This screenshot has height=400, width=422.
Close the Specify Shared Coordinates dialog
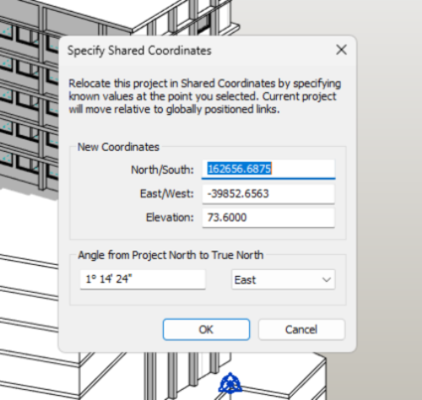(341, 50)
